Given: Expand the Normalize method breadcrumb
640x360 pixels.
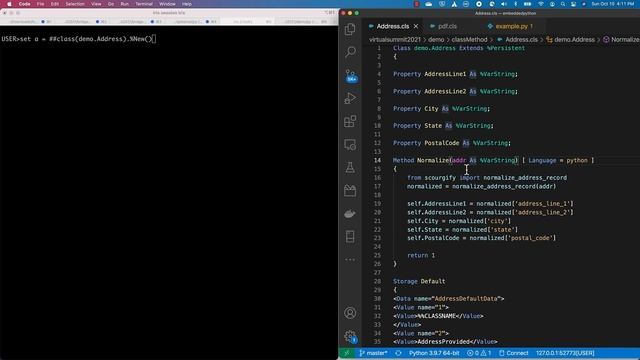Looking at the screenshot, I should click(621, 40).
